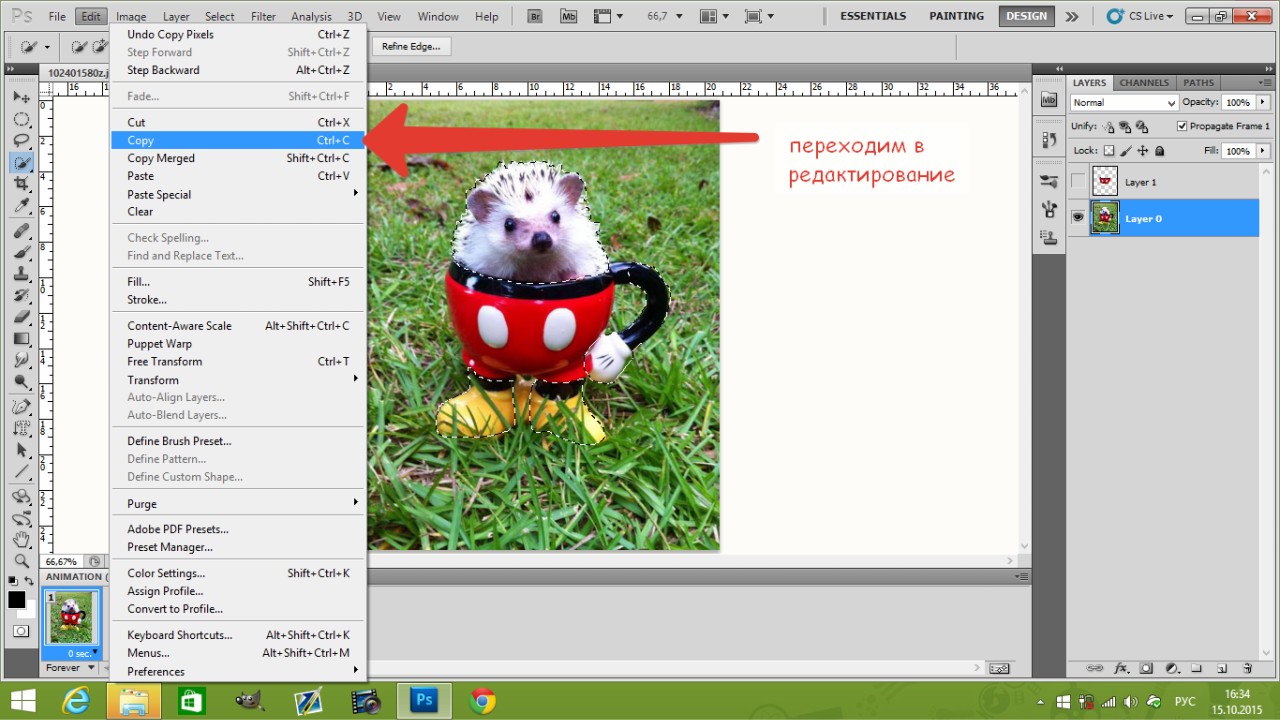Select the Eyedropper tool

pyautogui.click(x=21, y=206)
